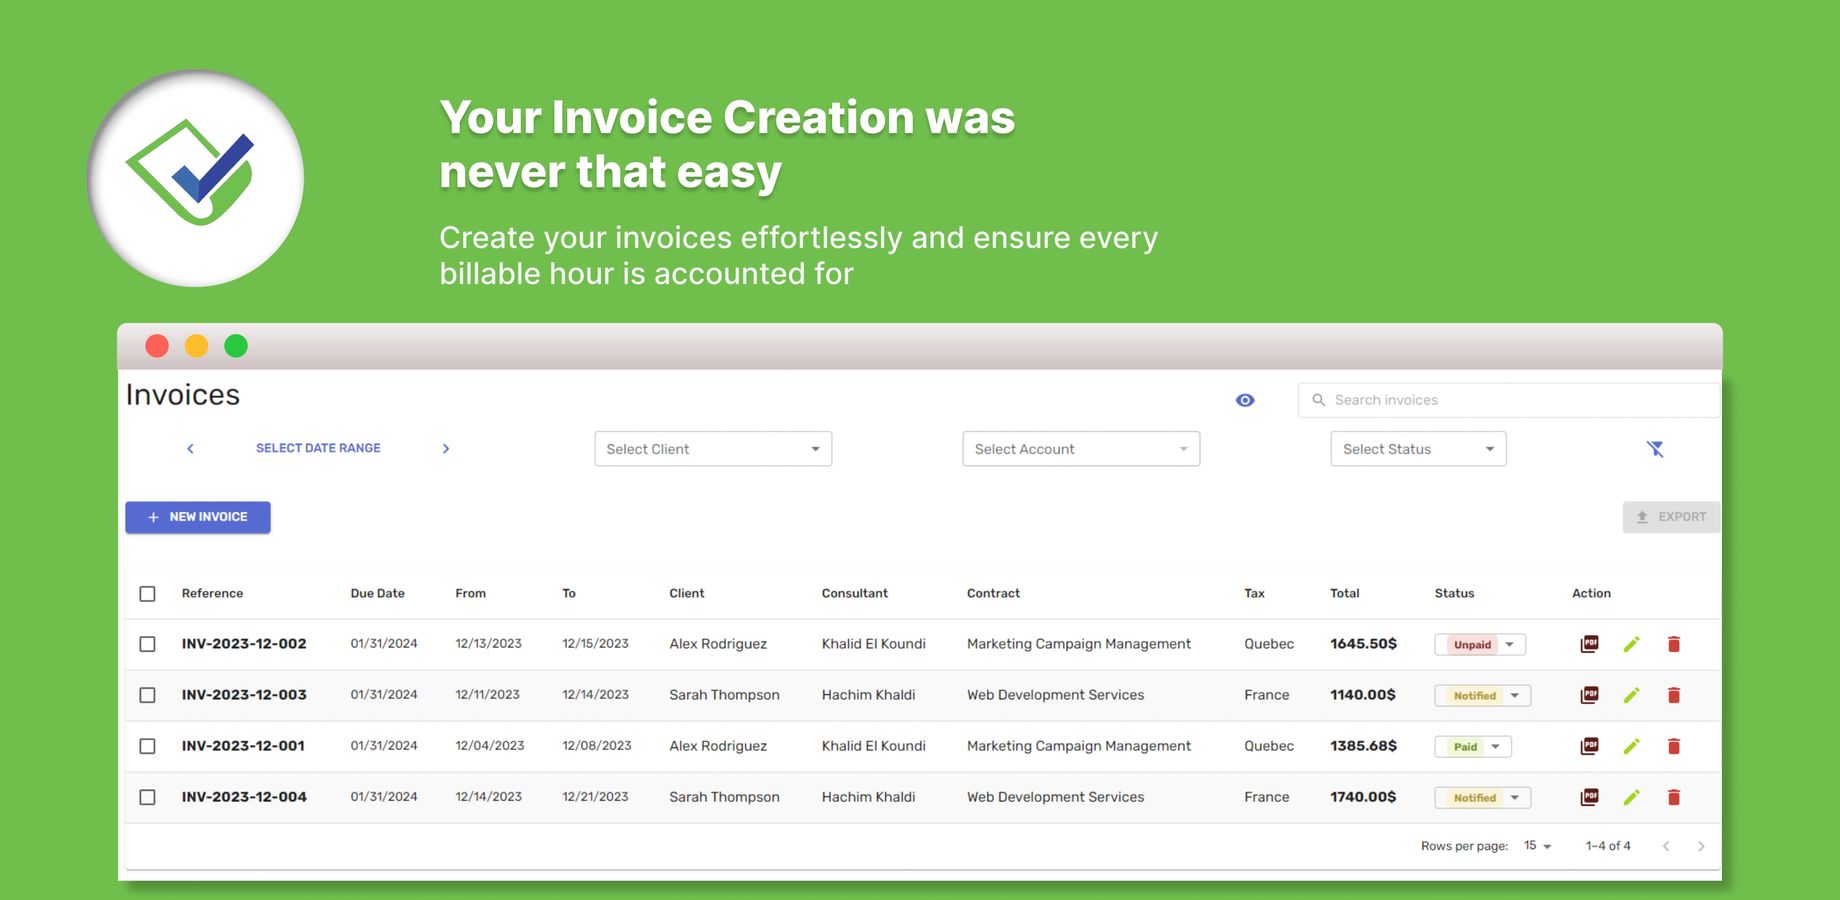The height and width of the screenshot is (900, 1840).
Task: Sort by the Reference column header
Action: click(x=212, y=593)
